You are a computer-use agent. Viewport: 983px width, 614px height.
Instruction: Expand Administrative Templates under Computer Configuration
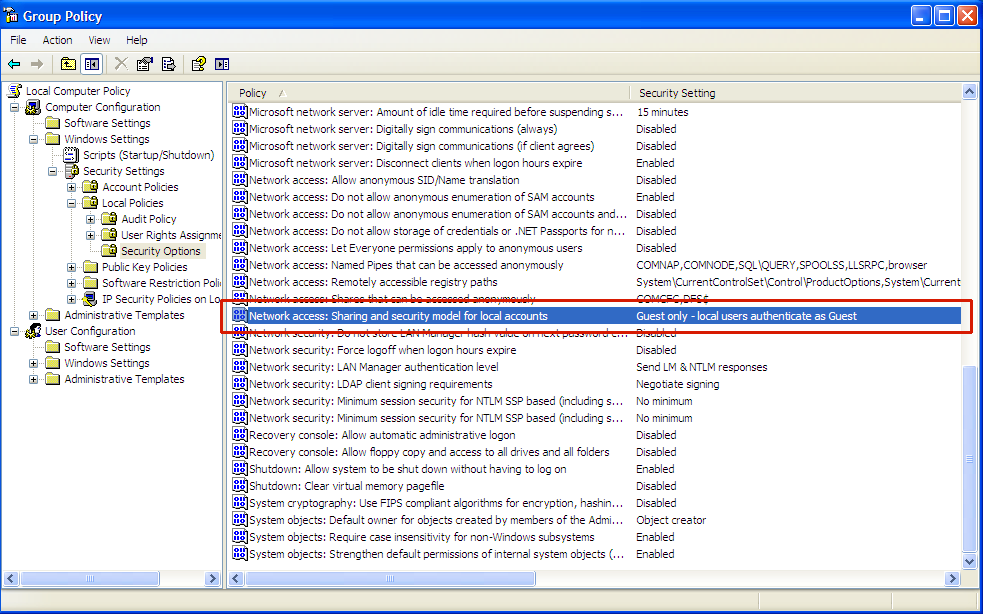pos(33,315)
